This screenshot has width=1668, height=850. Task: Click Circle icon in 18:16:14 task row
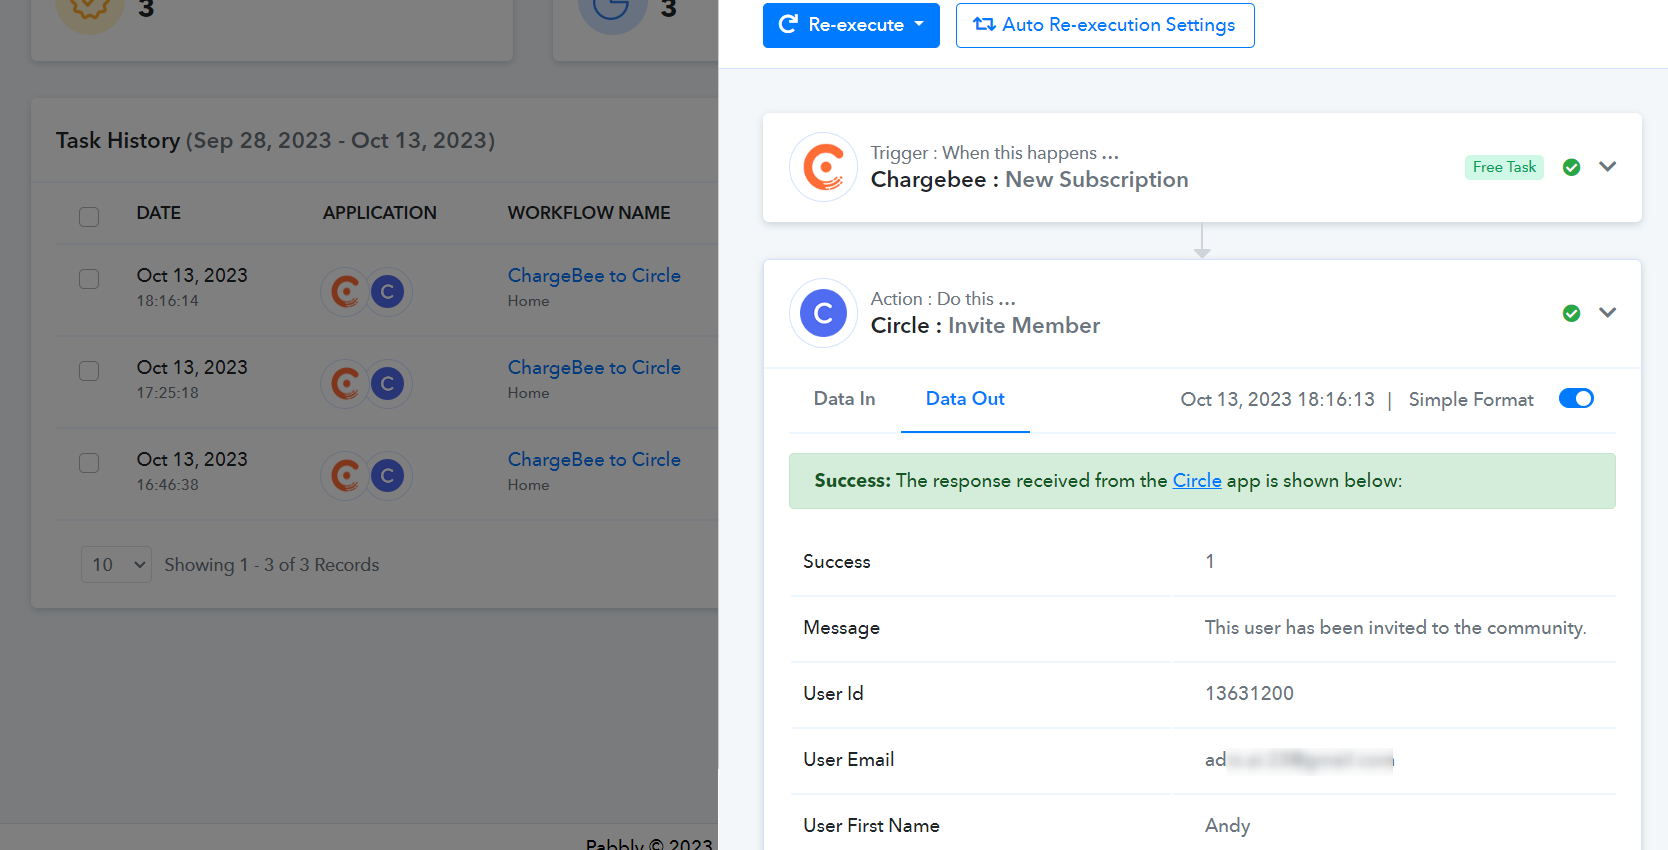[x=388, y=291]
